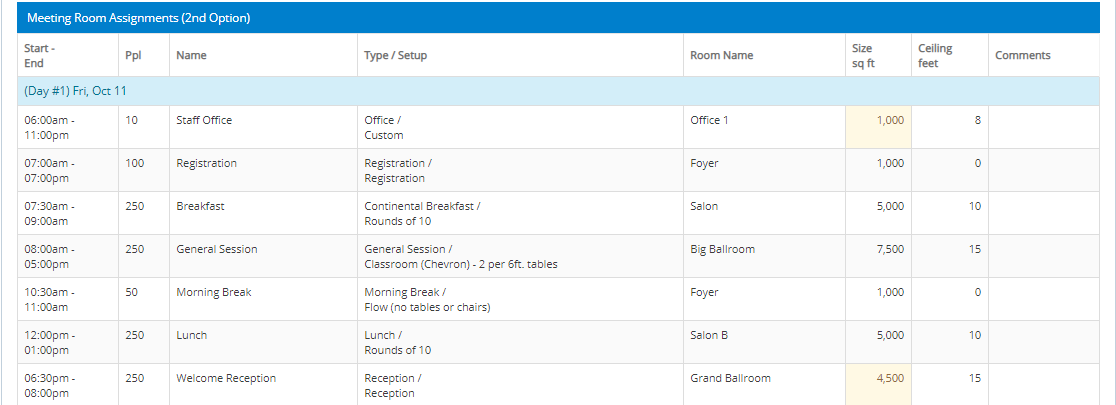This screenshot has height=405, width=1116.
Task: Click the Type / Setup column header
Action: tap(395, 56)
